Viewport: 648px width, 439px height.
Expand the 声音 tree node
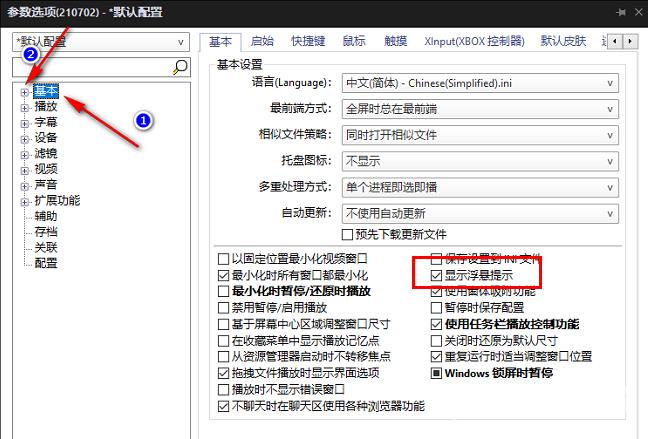(24, 185)
